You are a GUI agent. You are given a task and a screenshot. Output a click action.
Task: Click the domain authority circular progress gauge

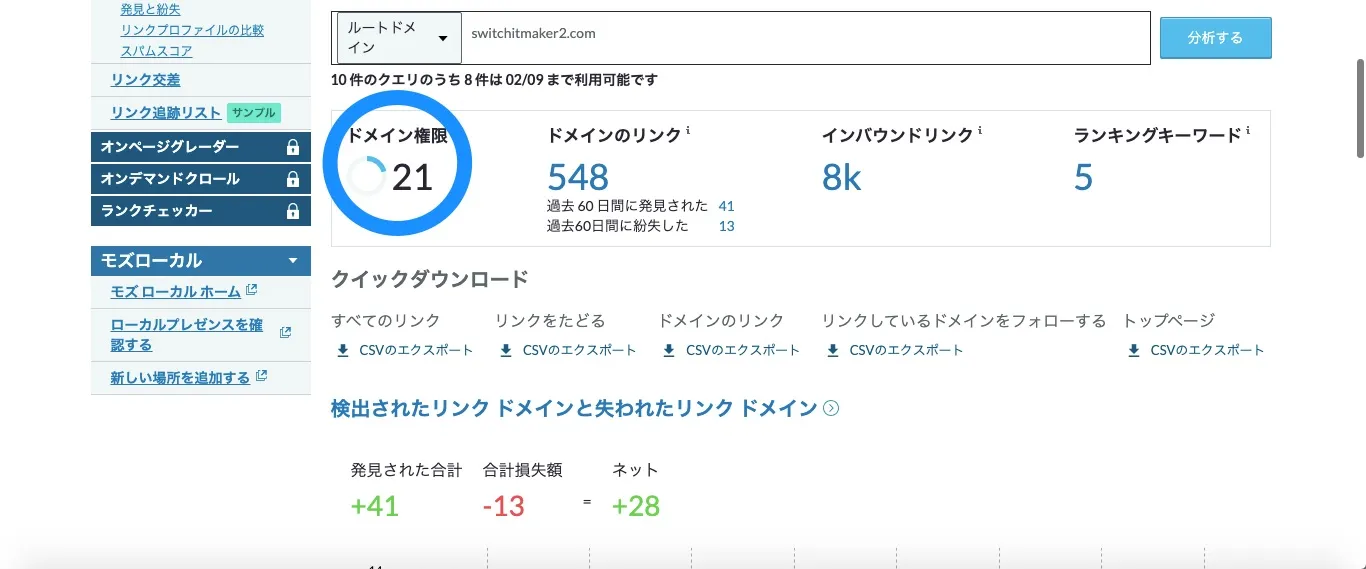click(366, 176)
